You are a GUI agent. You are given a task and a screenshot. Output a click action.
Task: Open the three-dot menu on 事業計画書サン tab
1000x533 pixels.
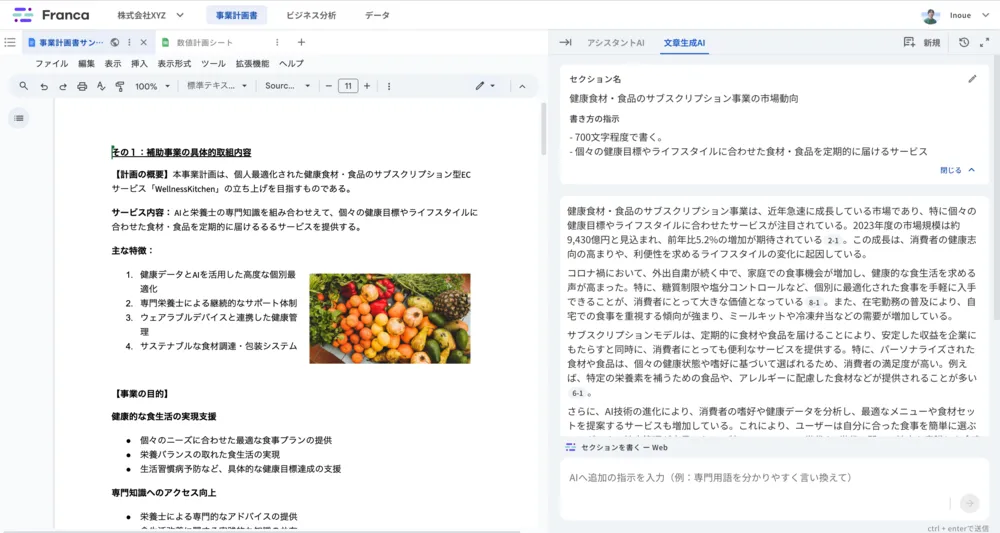pos(129,42)
